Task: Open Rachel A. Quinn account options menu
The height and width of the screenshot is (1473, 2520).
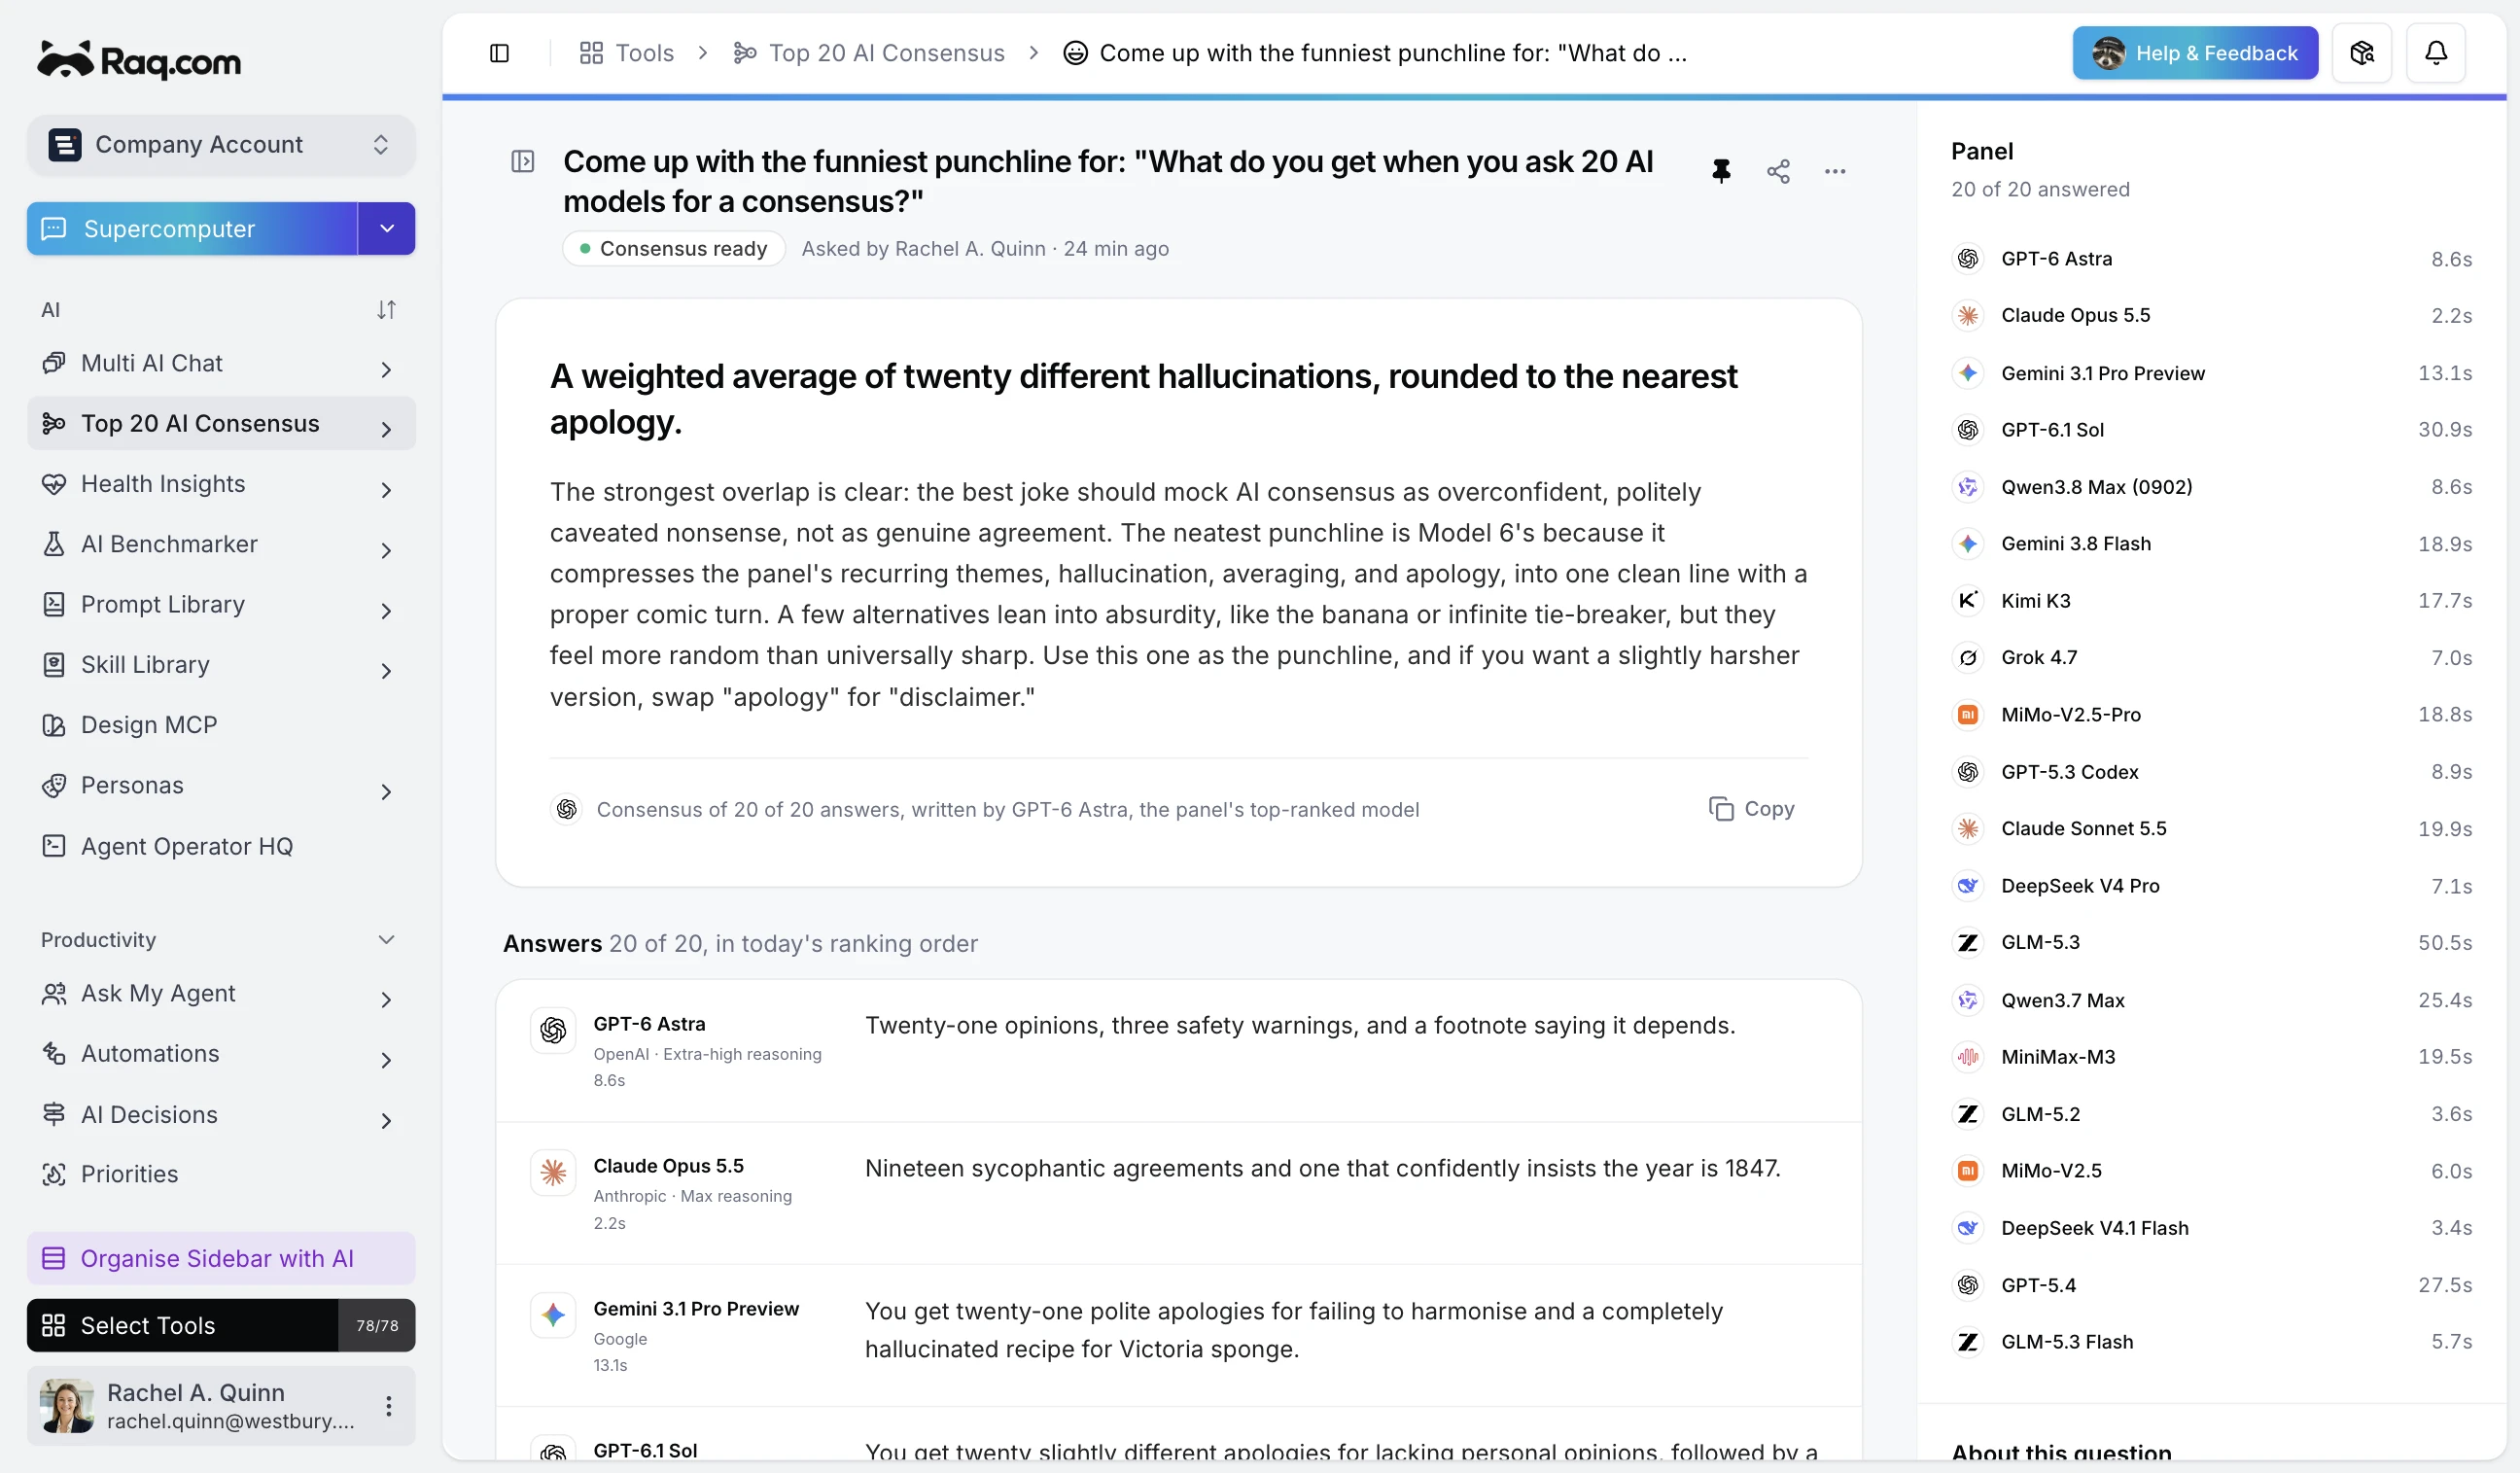Action: point(388,1406)
